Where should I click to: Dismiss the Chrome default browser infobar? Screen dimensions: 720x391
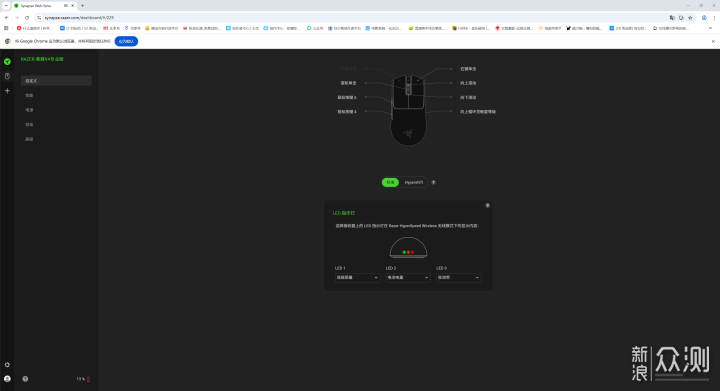coord(713,41)
